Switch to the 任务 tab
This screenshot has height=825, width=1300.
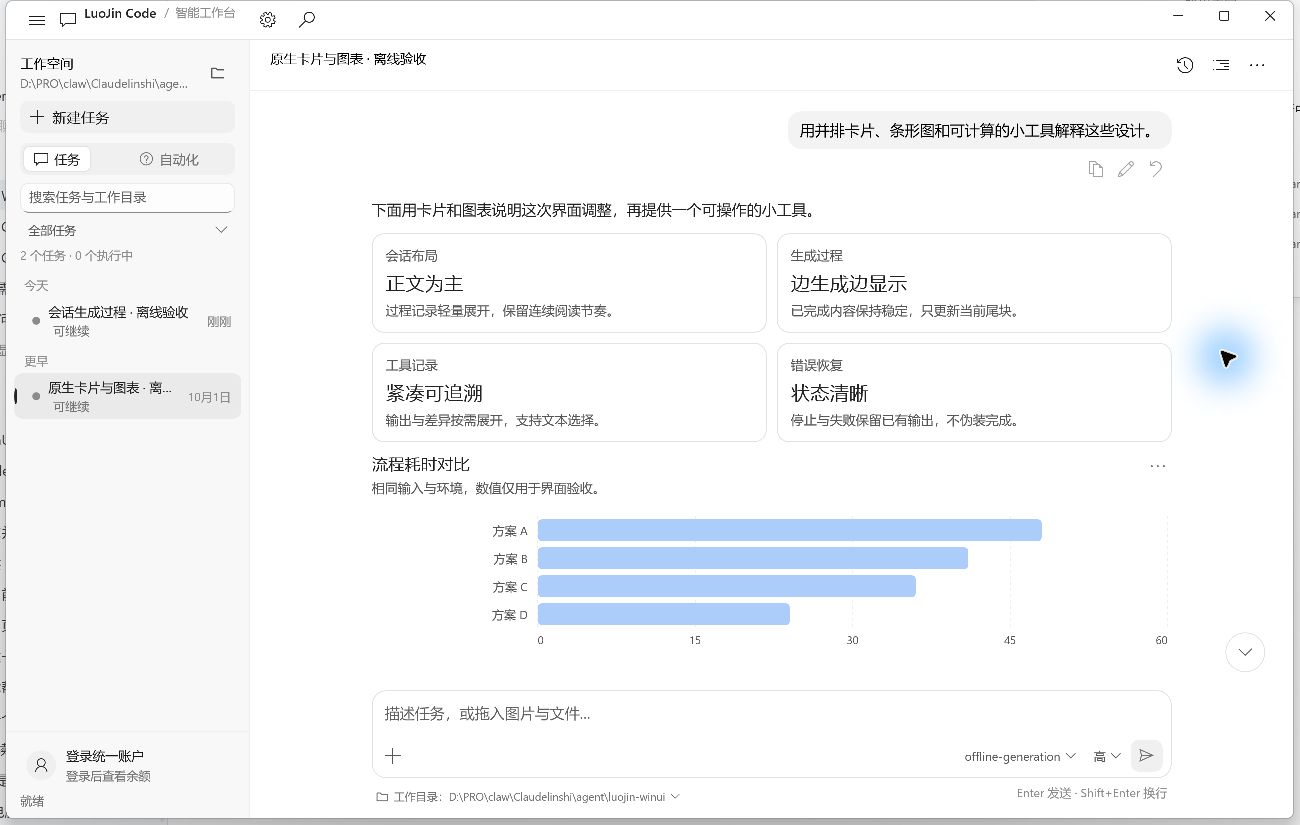[57, 159]
